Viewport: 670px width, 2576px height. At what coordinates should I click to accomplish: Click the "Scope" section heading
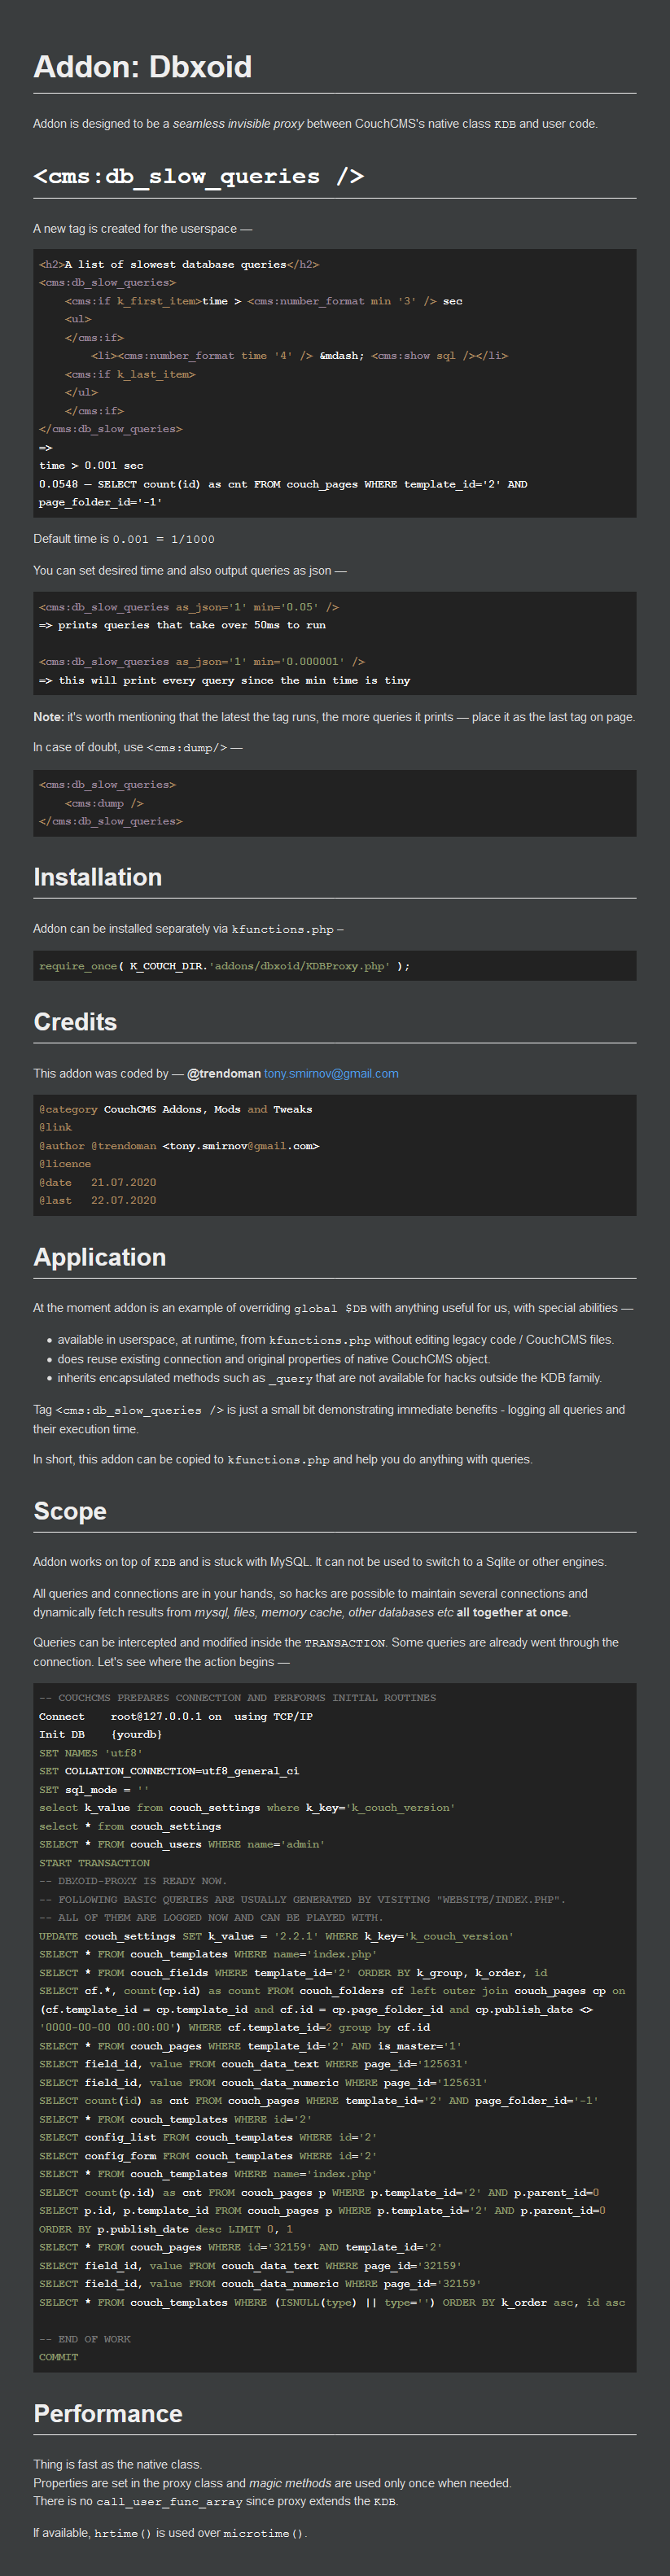[x=70, y=1511]
